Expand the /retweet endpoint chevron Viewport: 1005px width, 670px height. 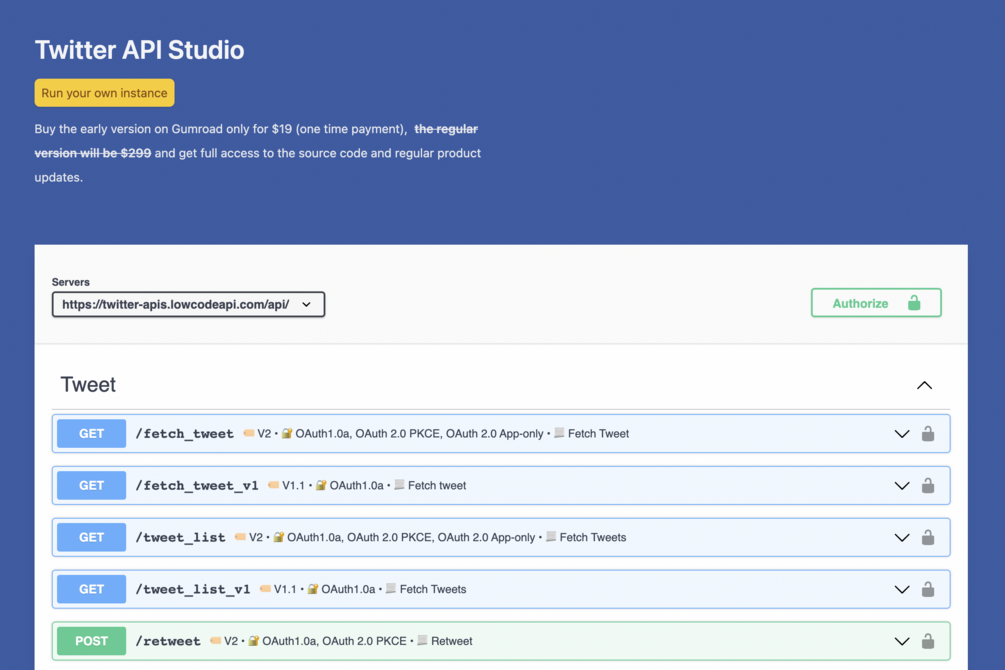click(901, 641)
